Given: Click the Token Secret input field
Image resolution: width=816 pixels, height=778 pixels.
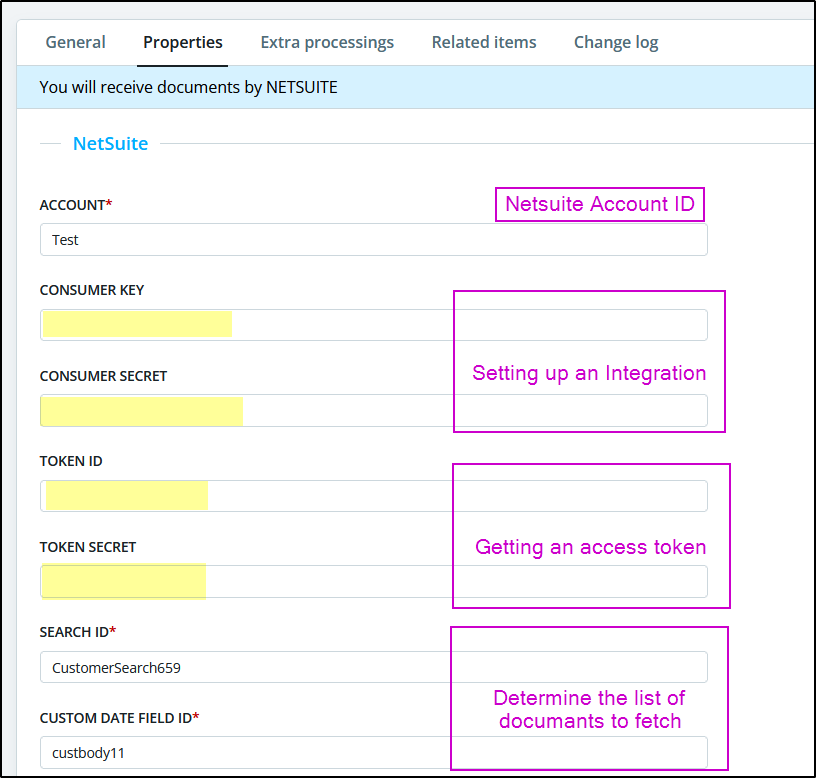Looking at the screenshot, I should click(374, 581).
